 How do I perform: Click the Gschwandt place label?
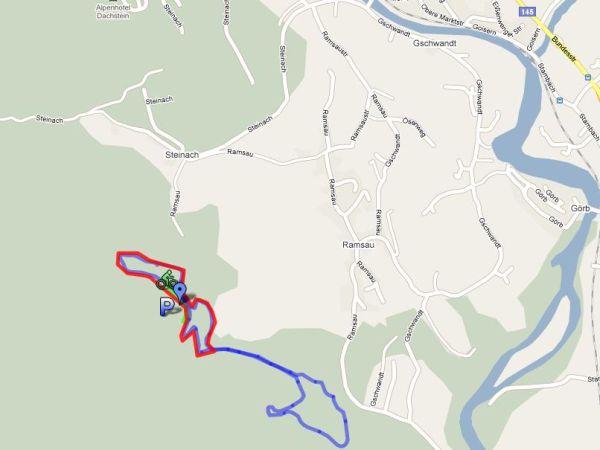coord(434,44)
